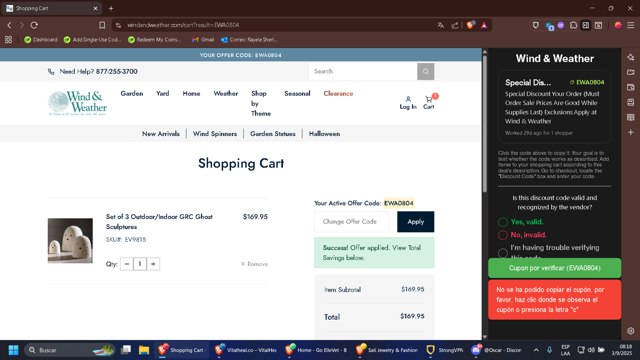Show hidden system tray icons chevron
640x360 pixels.
click(536, 350)
